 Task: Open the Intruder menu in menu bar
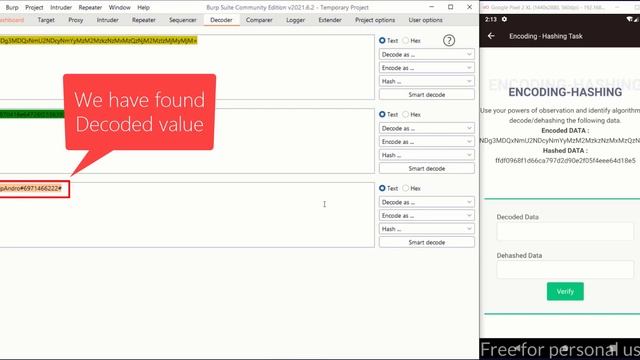pos(61,7)
